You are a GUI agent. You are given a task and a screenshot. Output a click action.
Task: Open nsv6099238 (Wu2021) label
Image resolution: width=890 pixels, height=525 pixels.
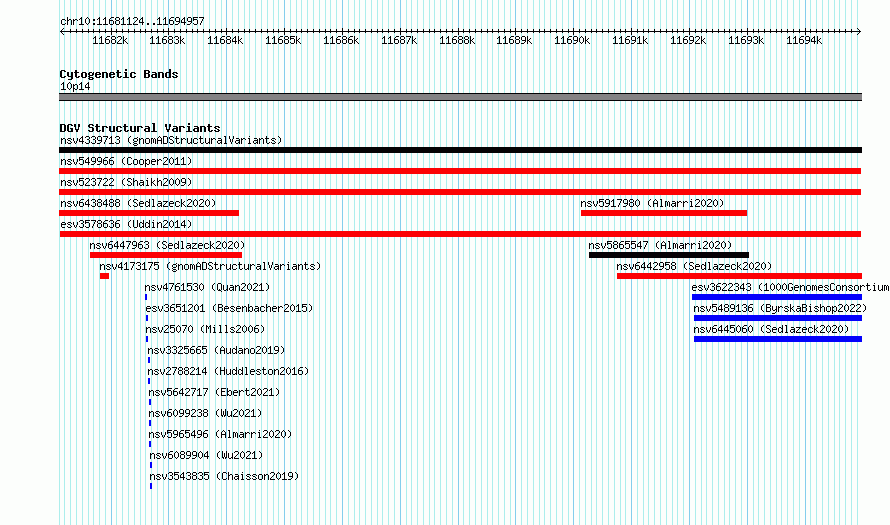(x=205, y=413)
